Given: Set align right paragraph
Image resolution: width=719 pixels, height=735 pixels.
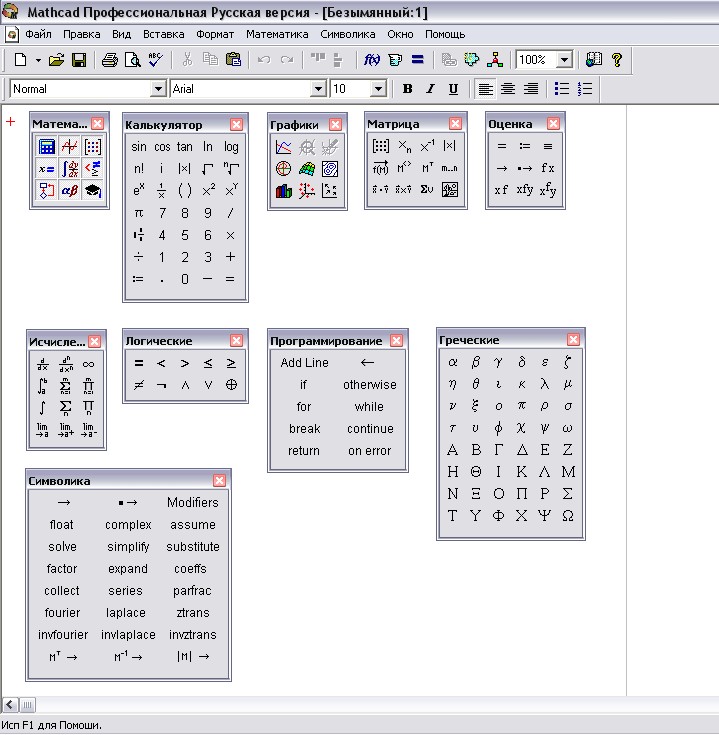Looking at the screenshot, I should coord(531,89).
